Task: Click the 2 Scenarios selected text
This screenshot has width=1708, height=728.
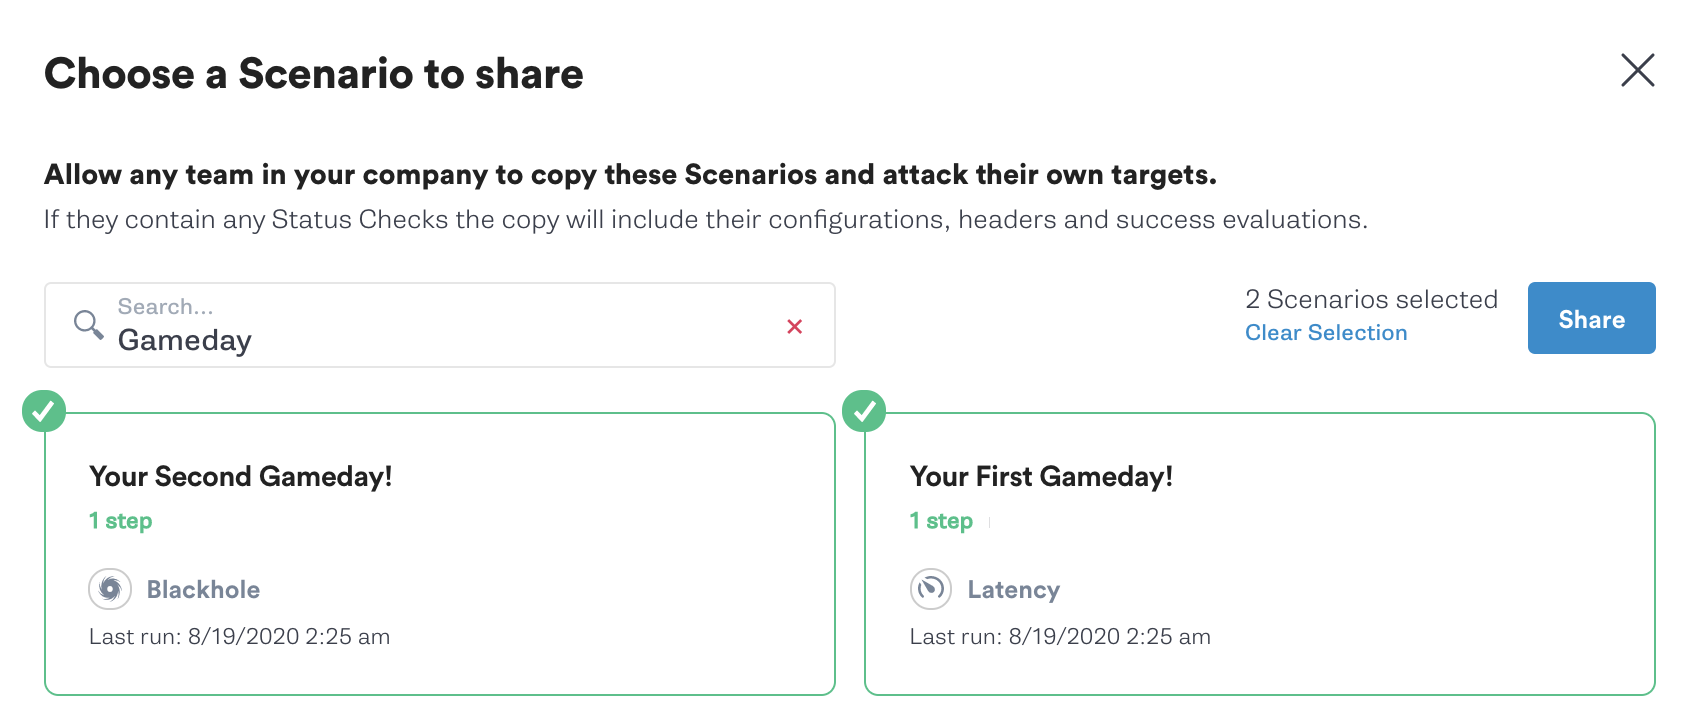Action: [1371, 299]
